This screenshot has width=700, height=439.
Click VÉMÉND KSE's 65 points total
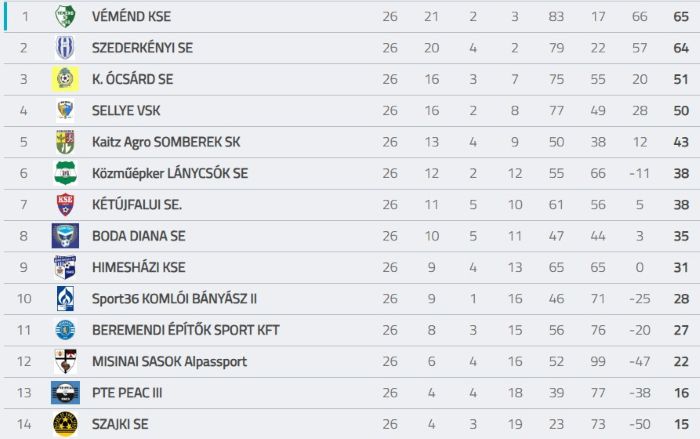coord(681,17)
